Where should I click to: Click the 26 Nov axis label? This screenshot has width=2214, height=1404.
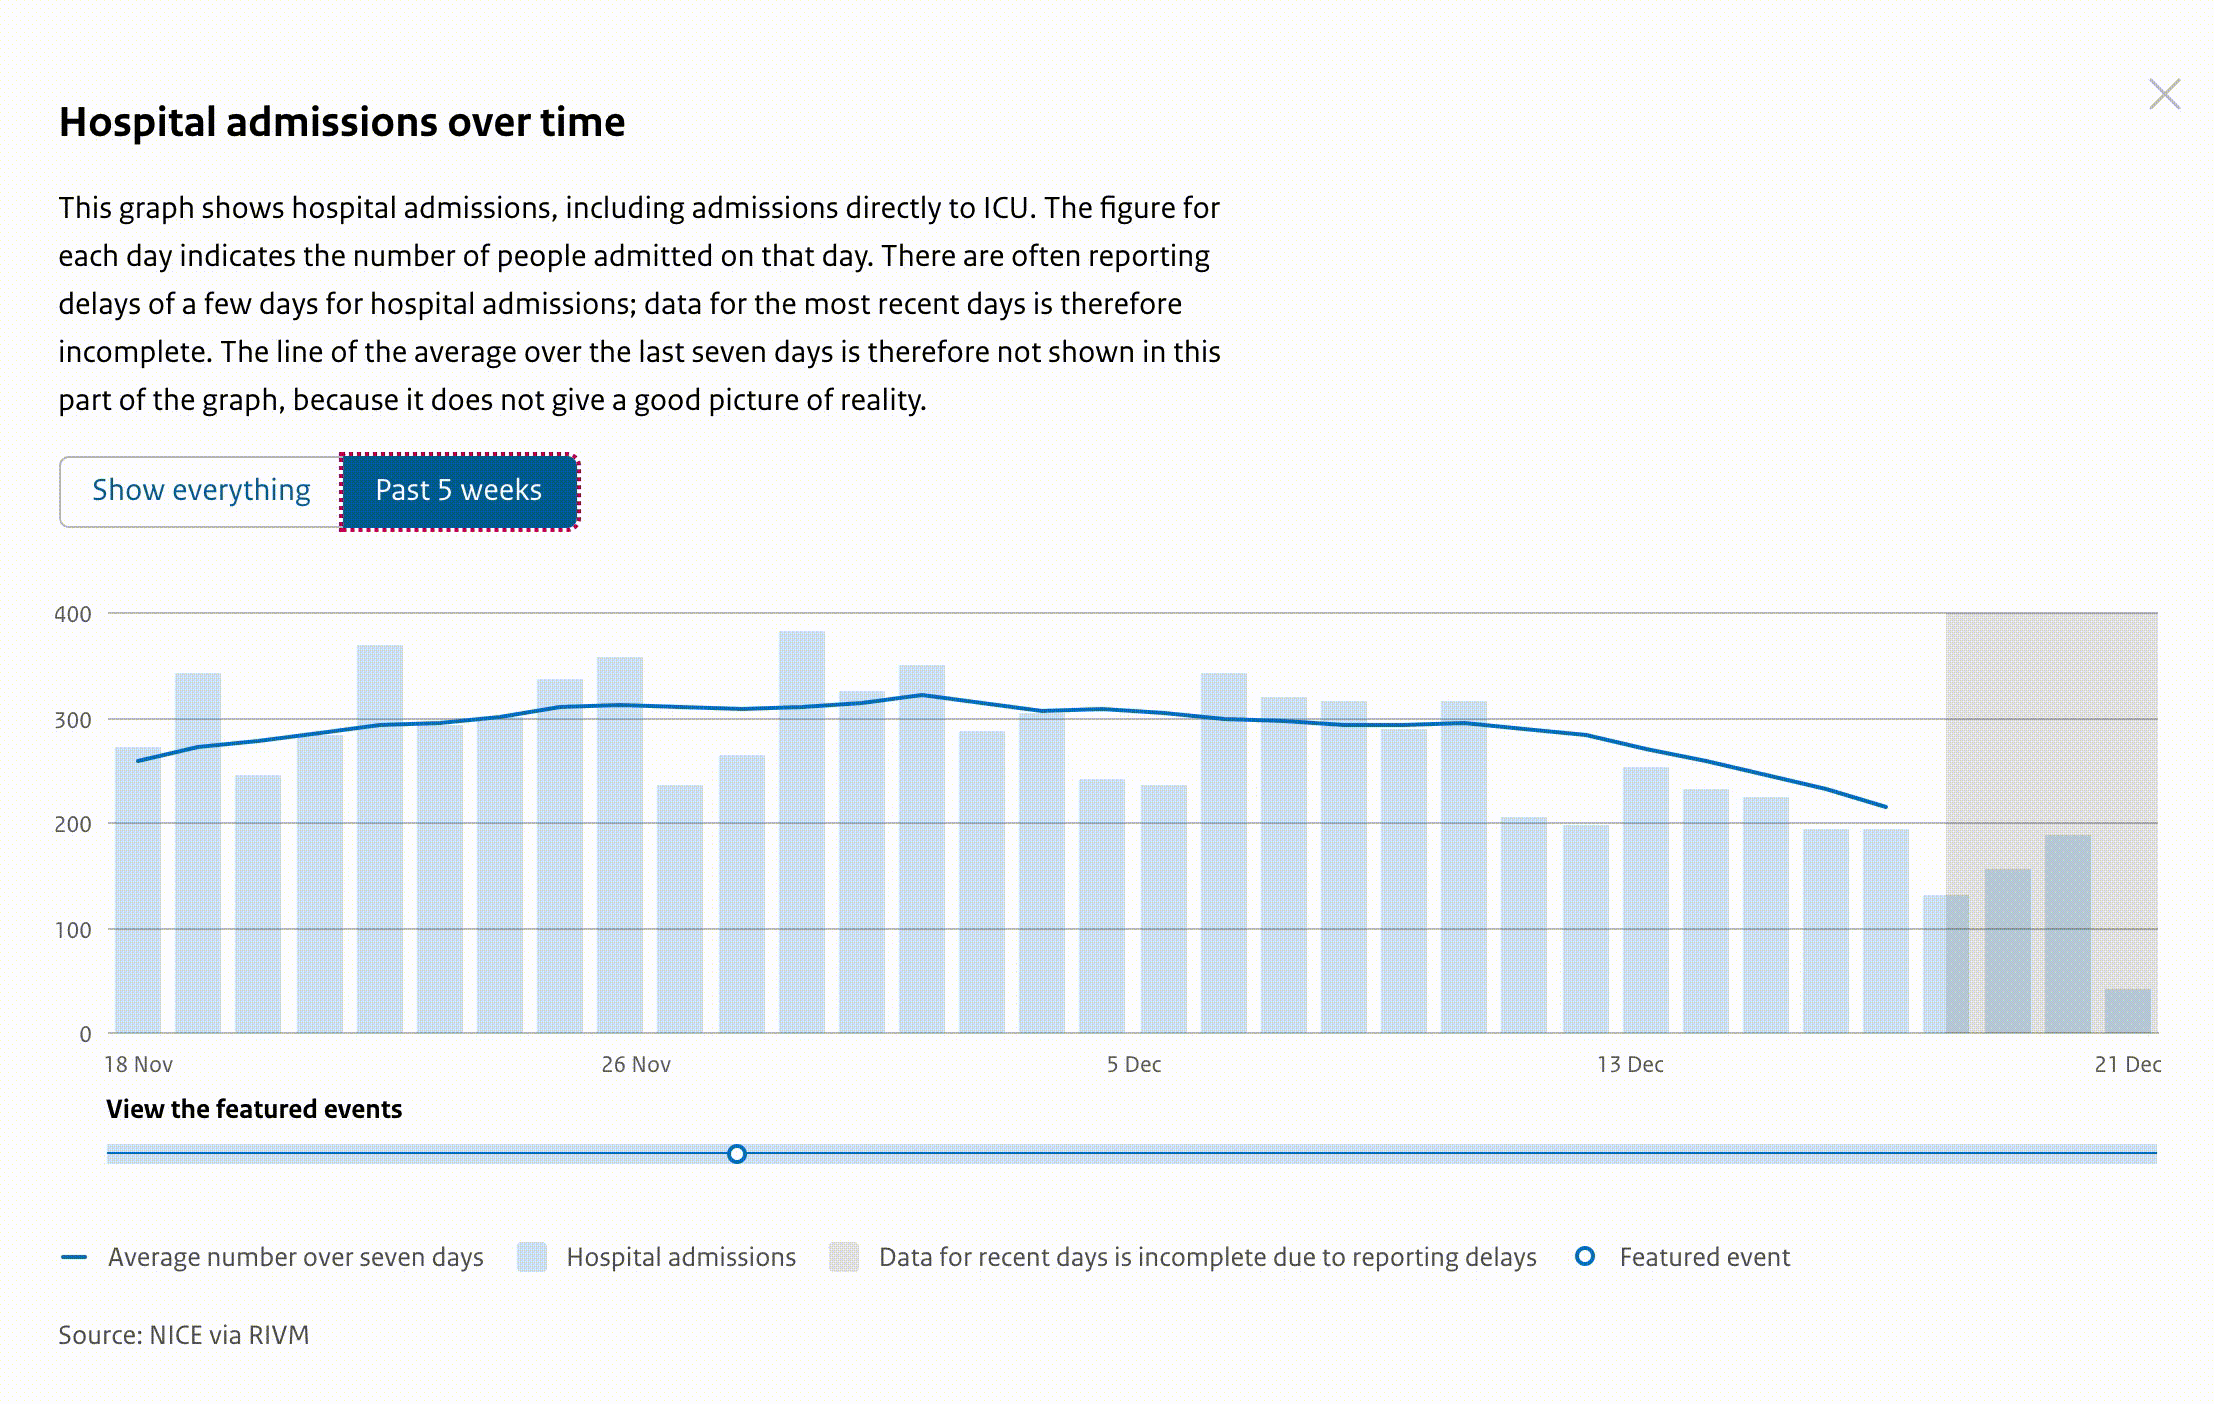pos(636,1064)
